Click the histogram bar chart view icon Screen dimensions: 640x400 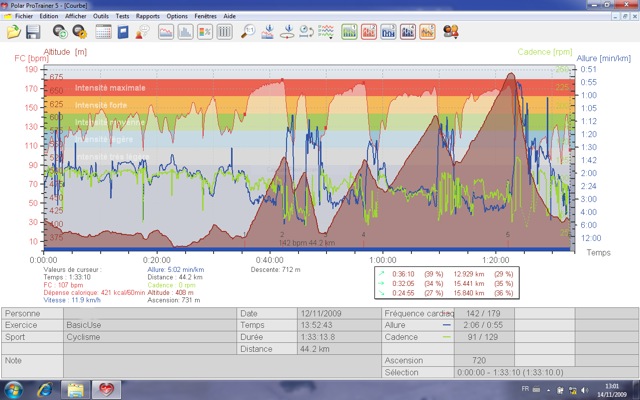click(186, 32)
